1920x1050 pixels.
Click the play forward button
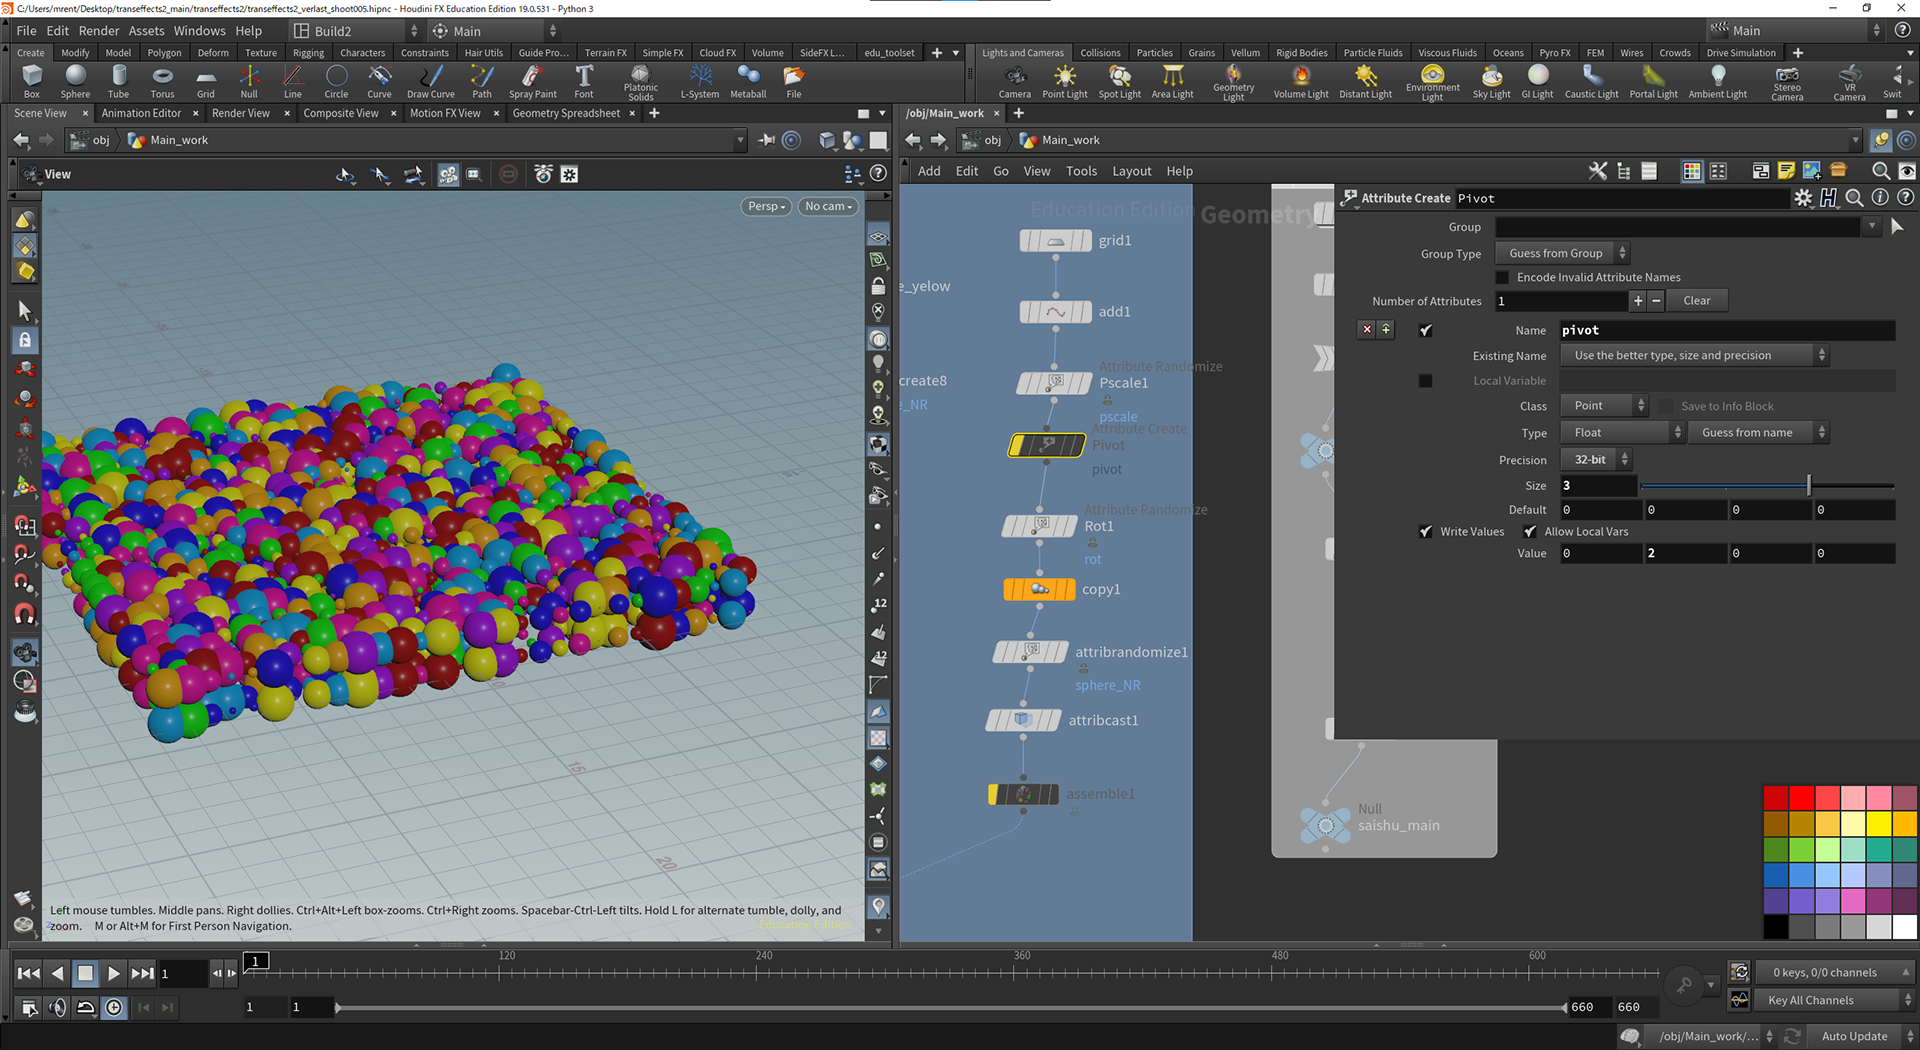click(113, 973)
